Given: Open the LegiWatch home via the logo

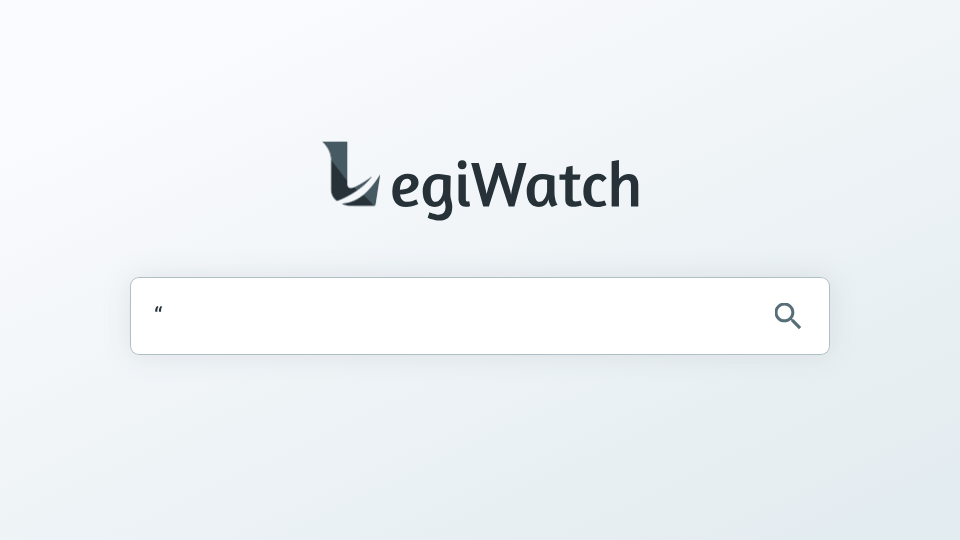Looking at the screenshot, I should pyautogui.click(x=481, y=181).
